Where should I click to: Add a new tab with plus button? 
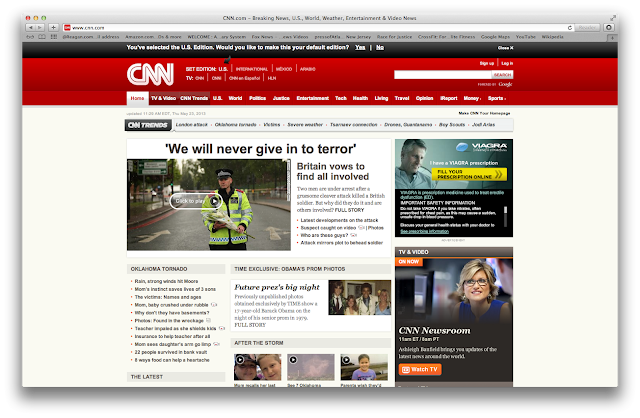612,37
